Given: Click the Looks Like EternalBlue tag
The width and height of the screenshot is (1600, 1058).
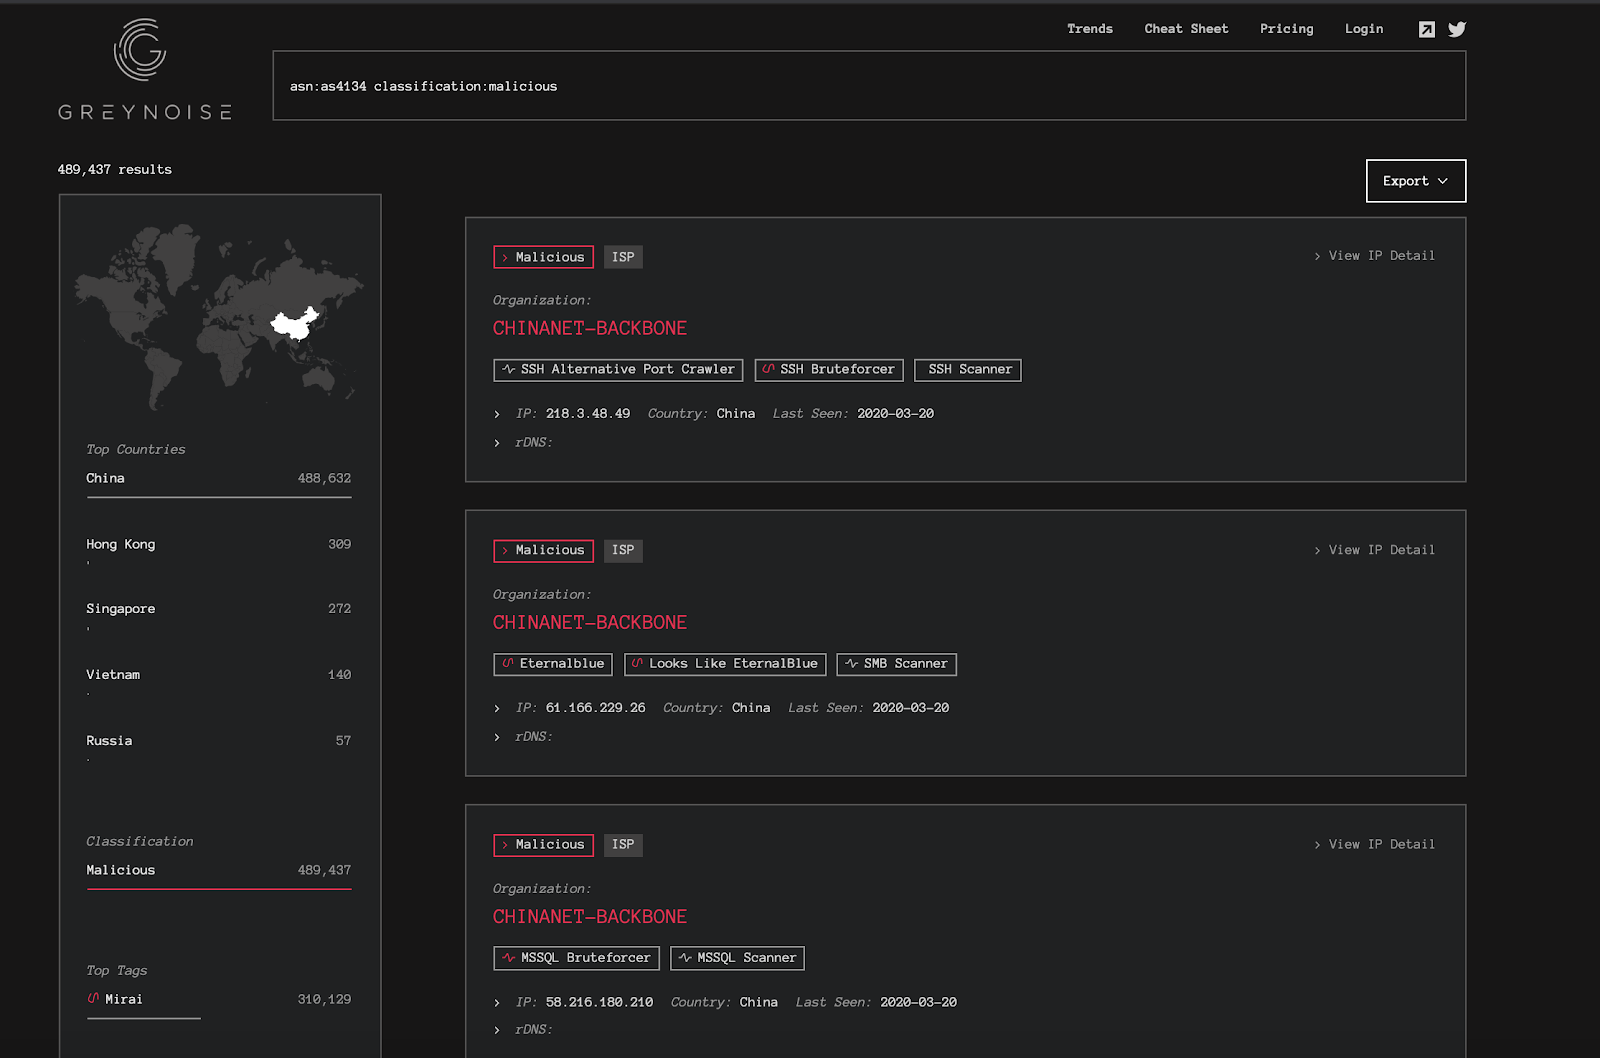Looking at the screenshot, I should click(x=725, y=664).
